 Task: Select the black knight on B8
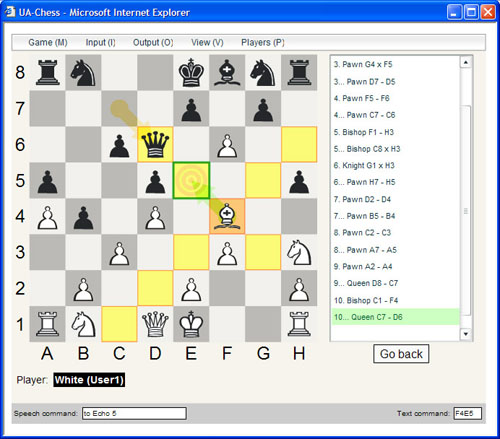tap(83, 73)
